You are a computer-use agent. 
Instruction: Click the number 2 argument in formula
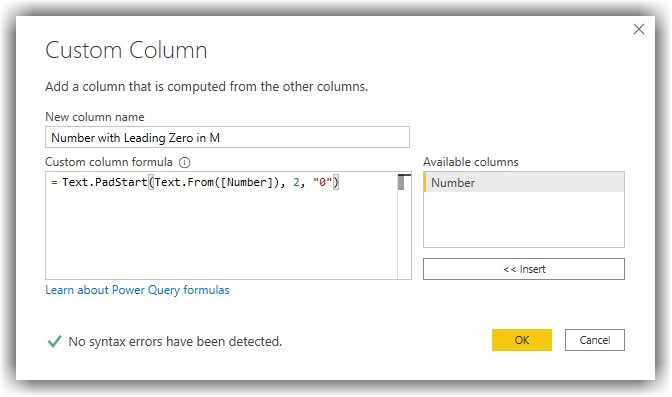point(297,182)
